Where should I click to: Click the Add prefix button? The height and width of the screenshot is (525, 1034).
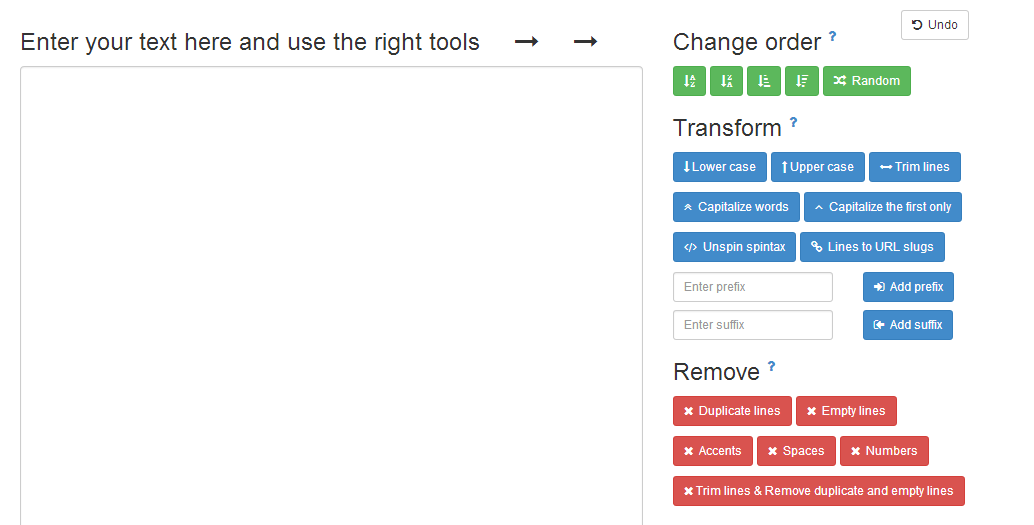[x=908, y=287]
